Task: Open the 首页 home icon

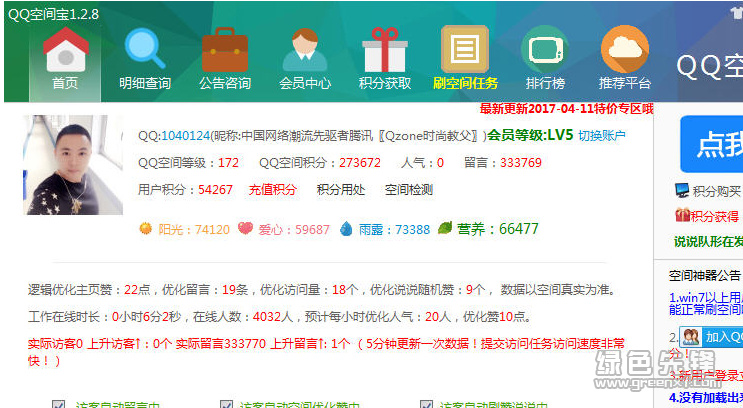Action: pos(65,50)
